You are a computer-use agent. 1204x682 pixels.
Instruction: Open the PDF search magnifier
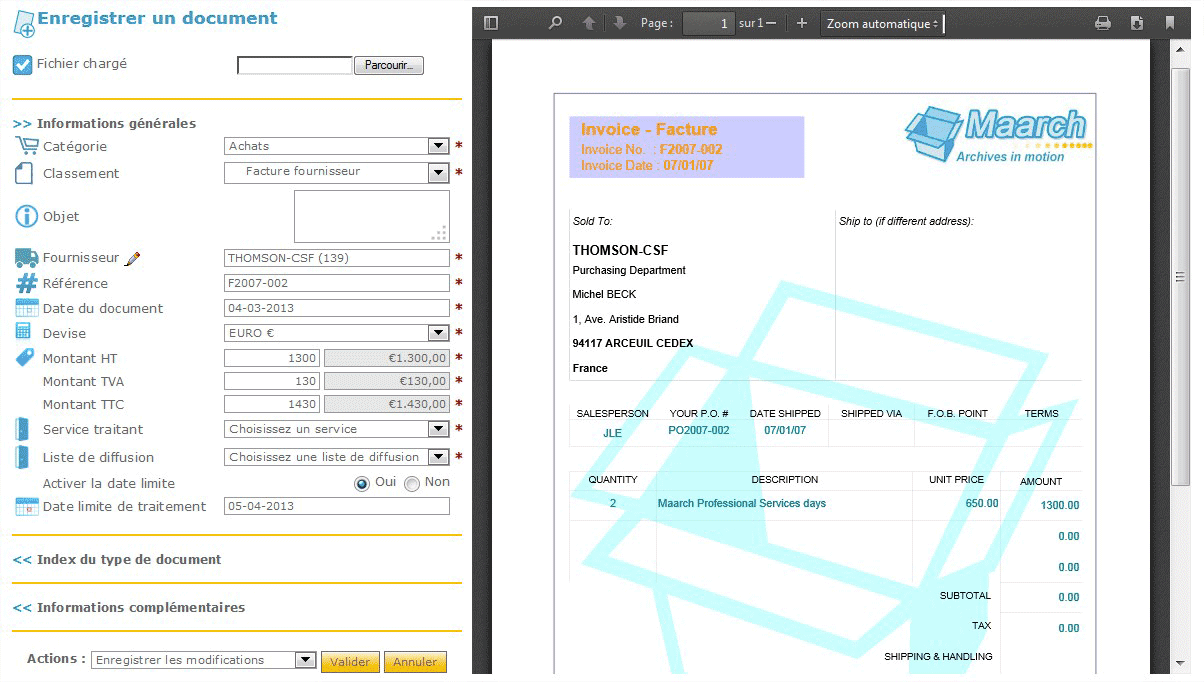click(556, 23)
